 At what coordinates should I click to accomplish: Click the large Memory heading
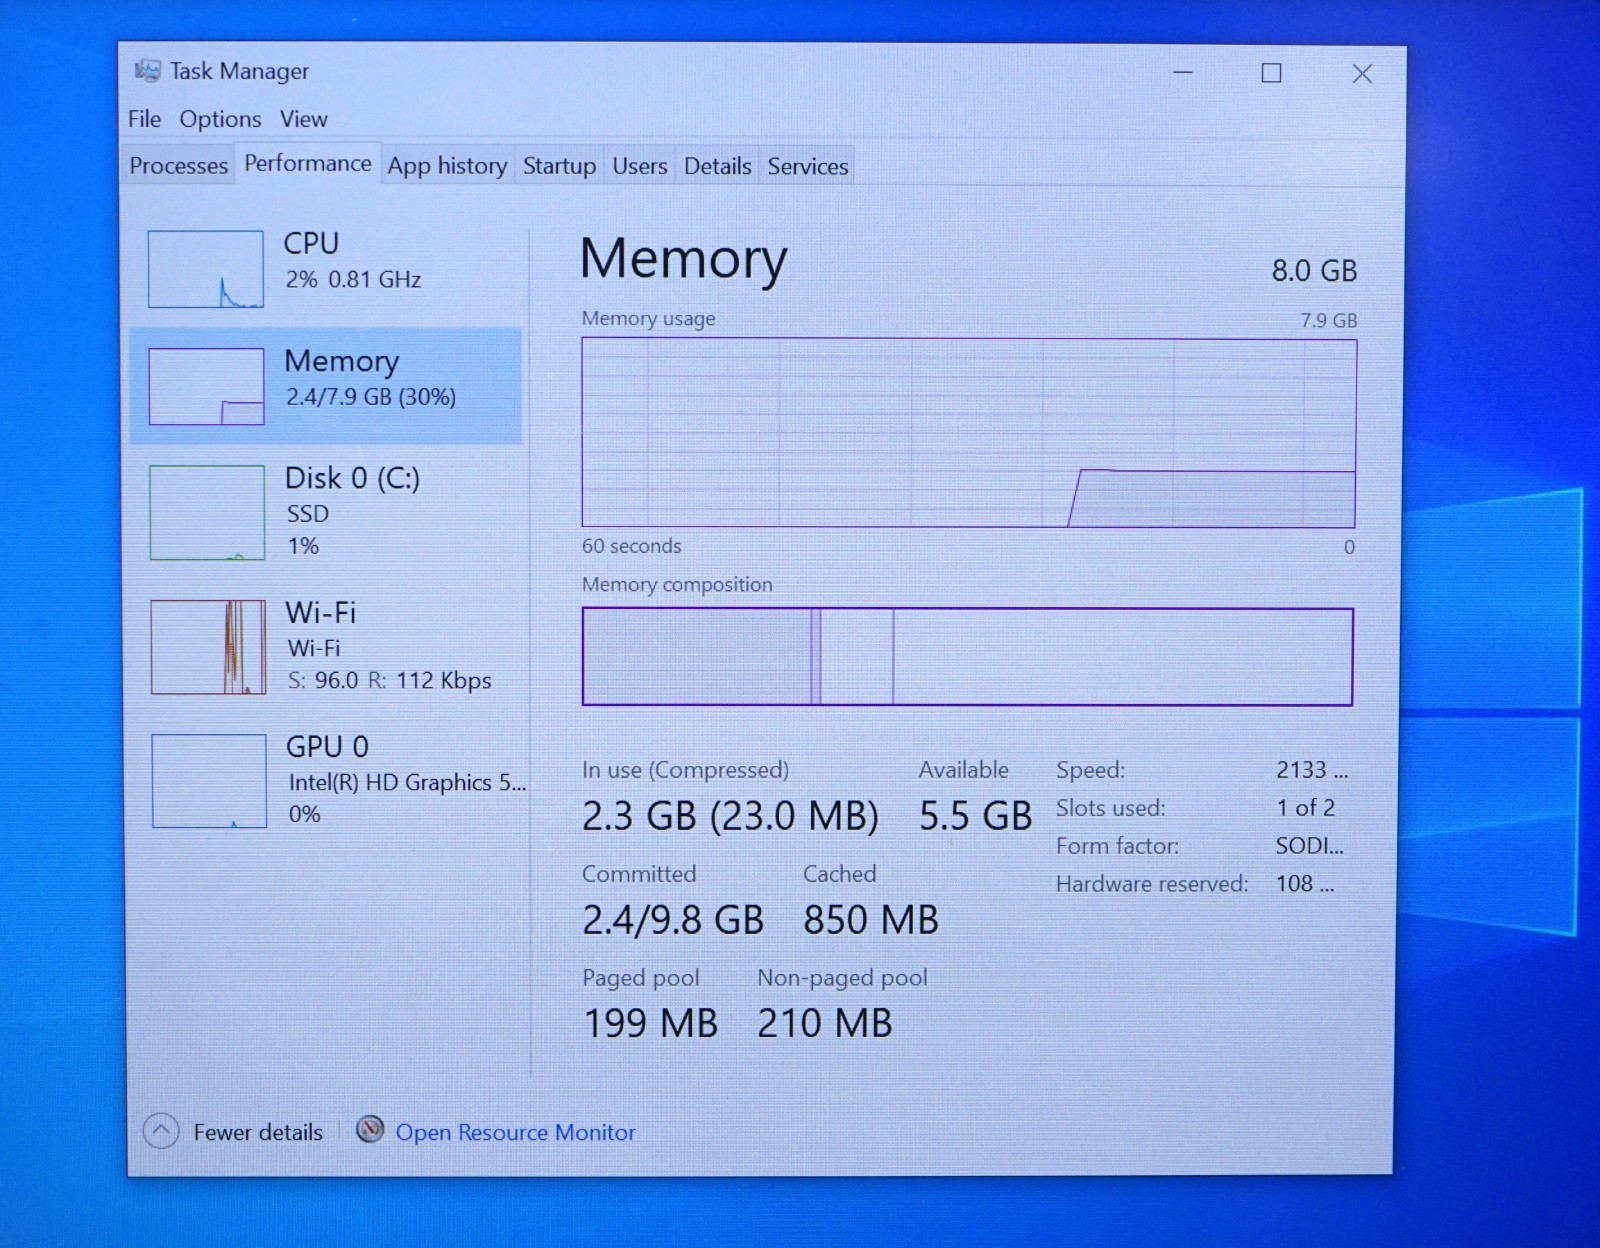tap(683, 260)
